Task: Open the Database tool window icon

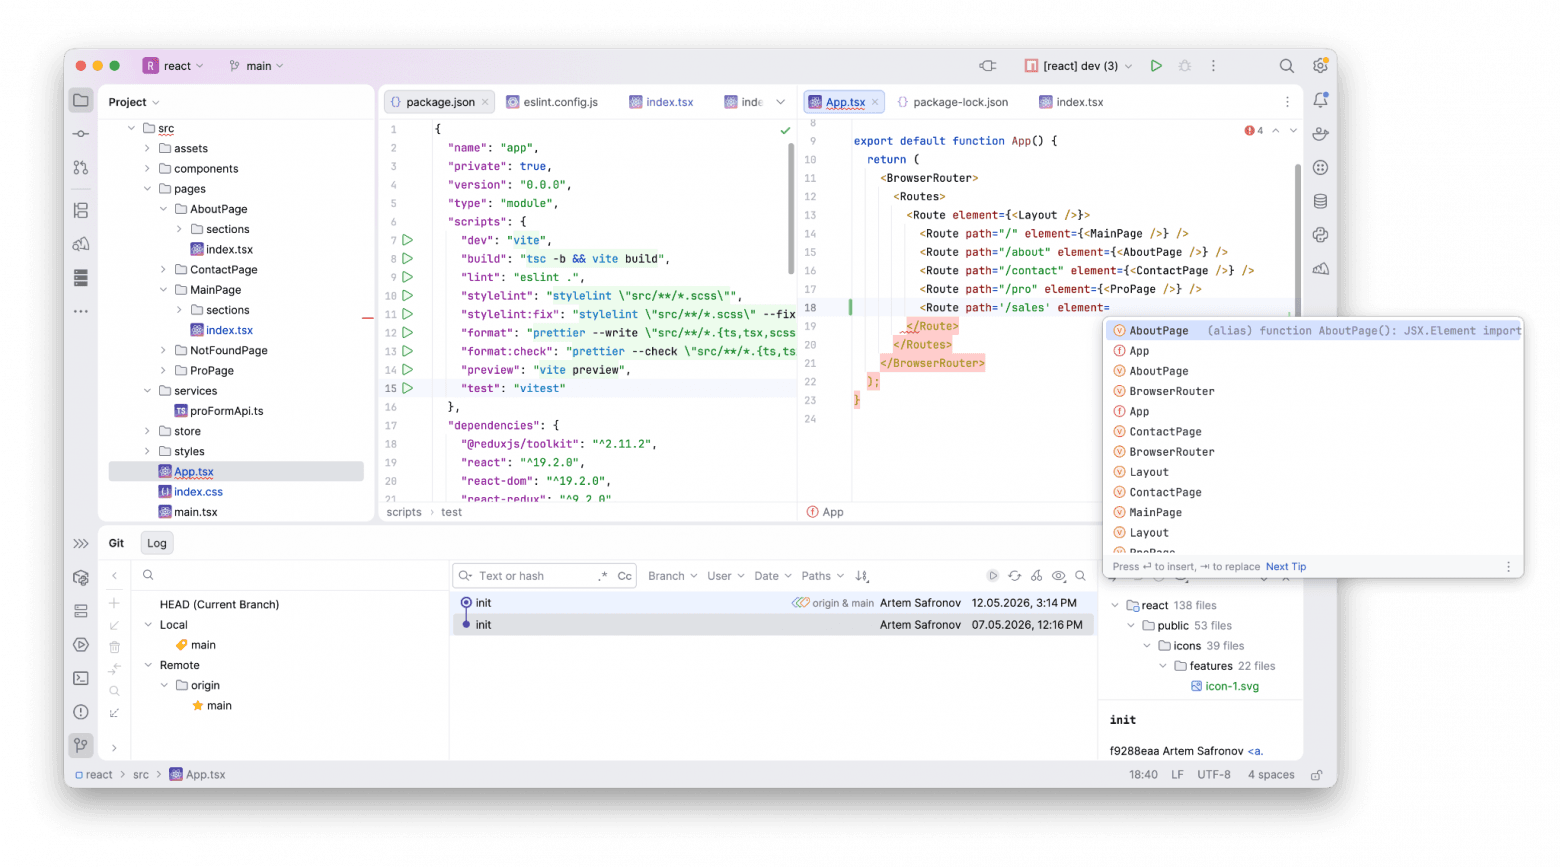Action: coord(1321,201)
